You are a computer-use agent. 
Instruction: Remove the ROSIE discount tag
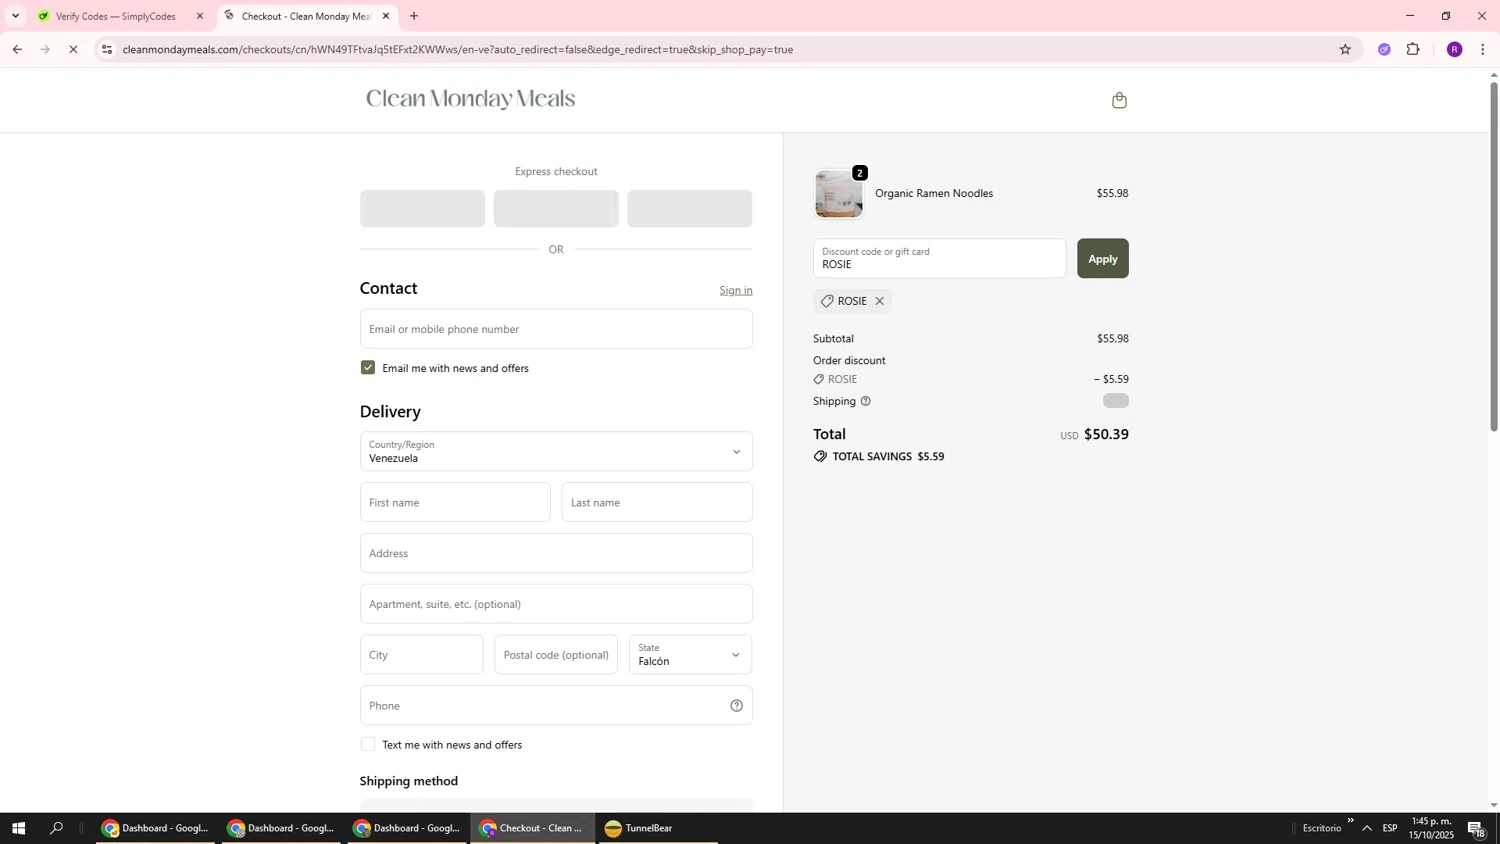[x=880, y=301]
